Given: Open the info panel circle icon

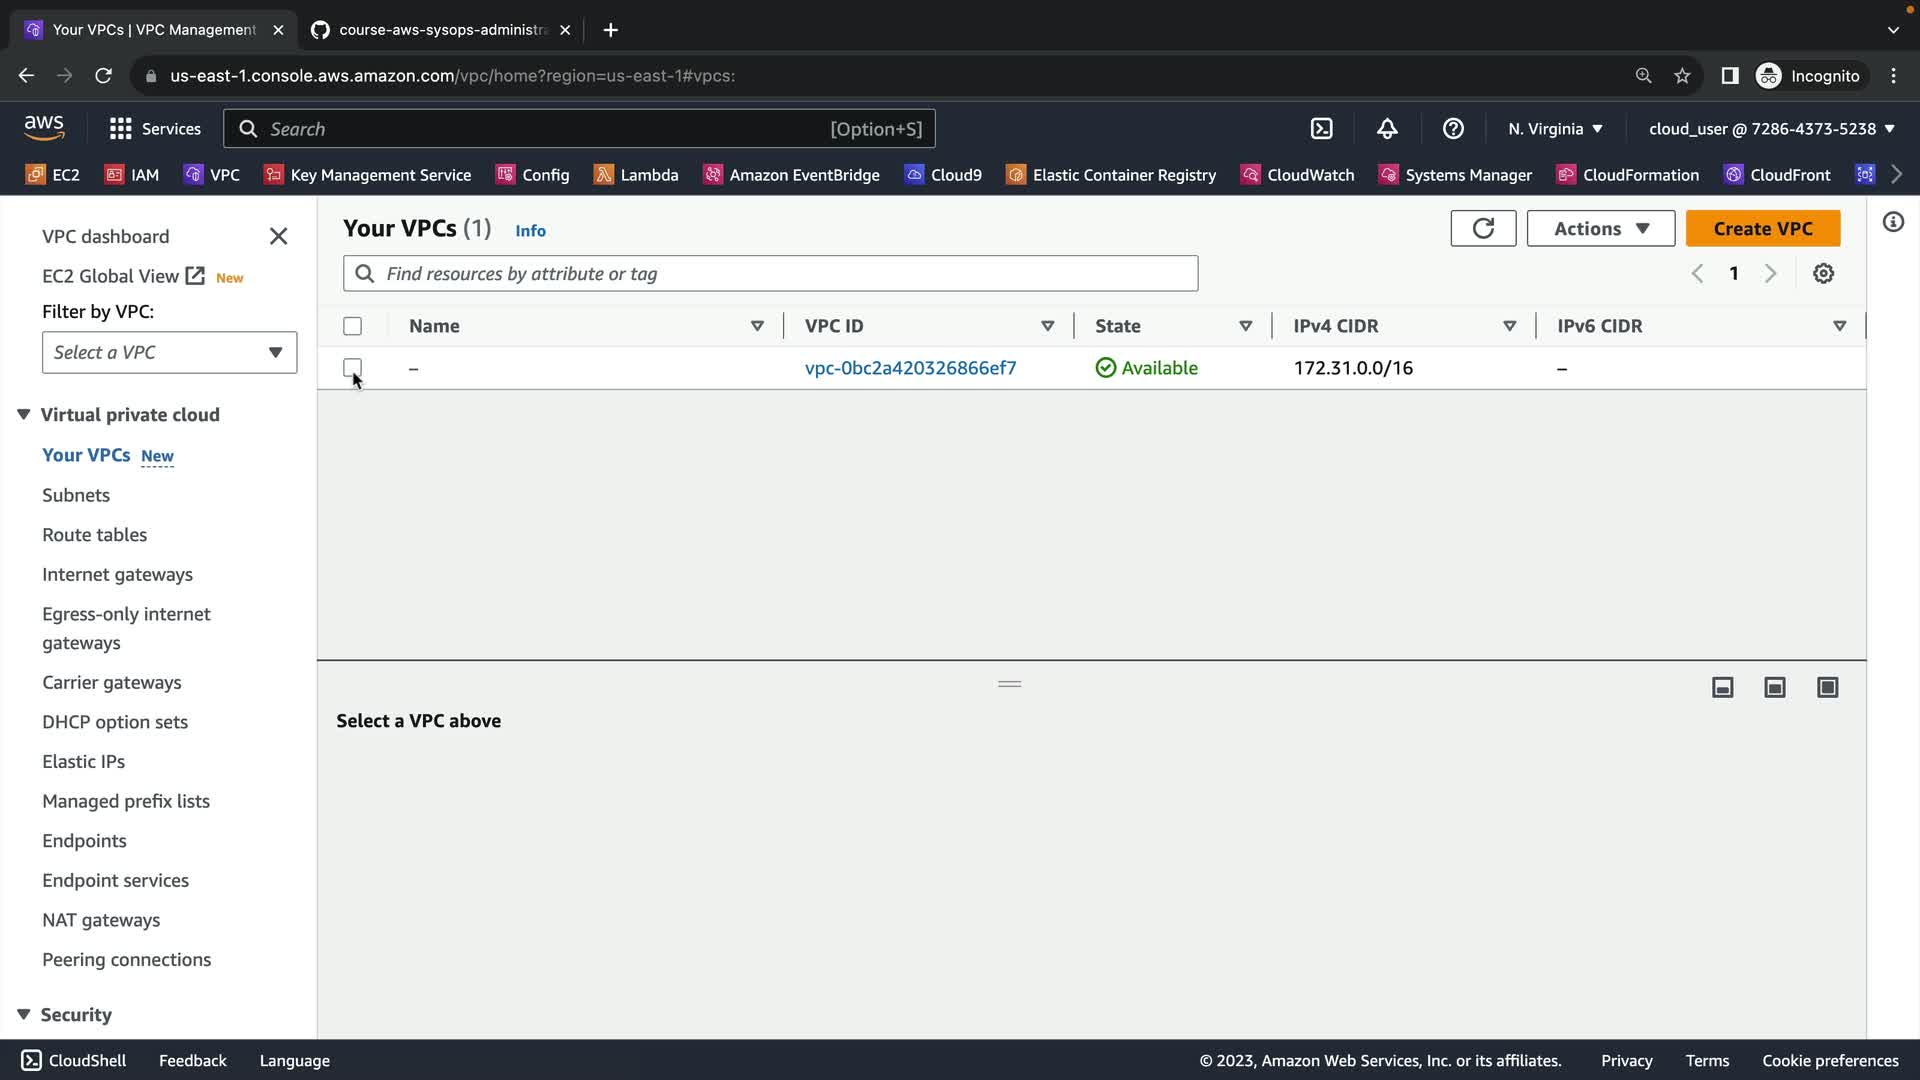Looking at the screenshot, I should (x=1893, y=222).
